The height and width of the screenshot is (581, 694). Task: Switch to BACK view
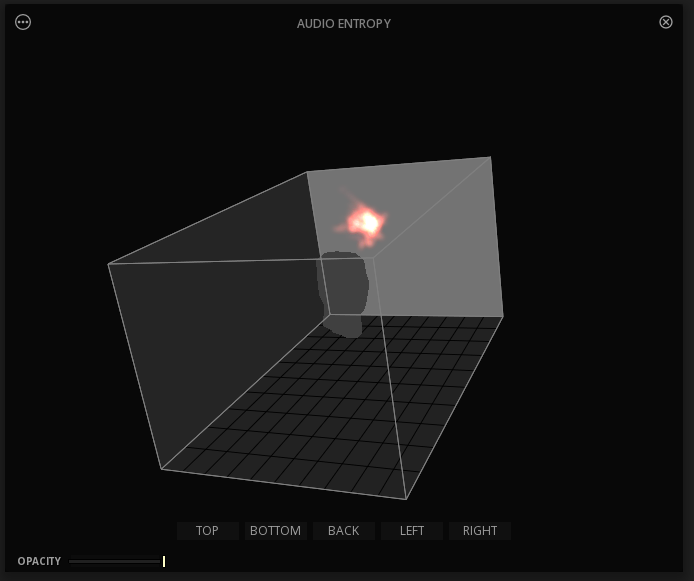[343, 531]
